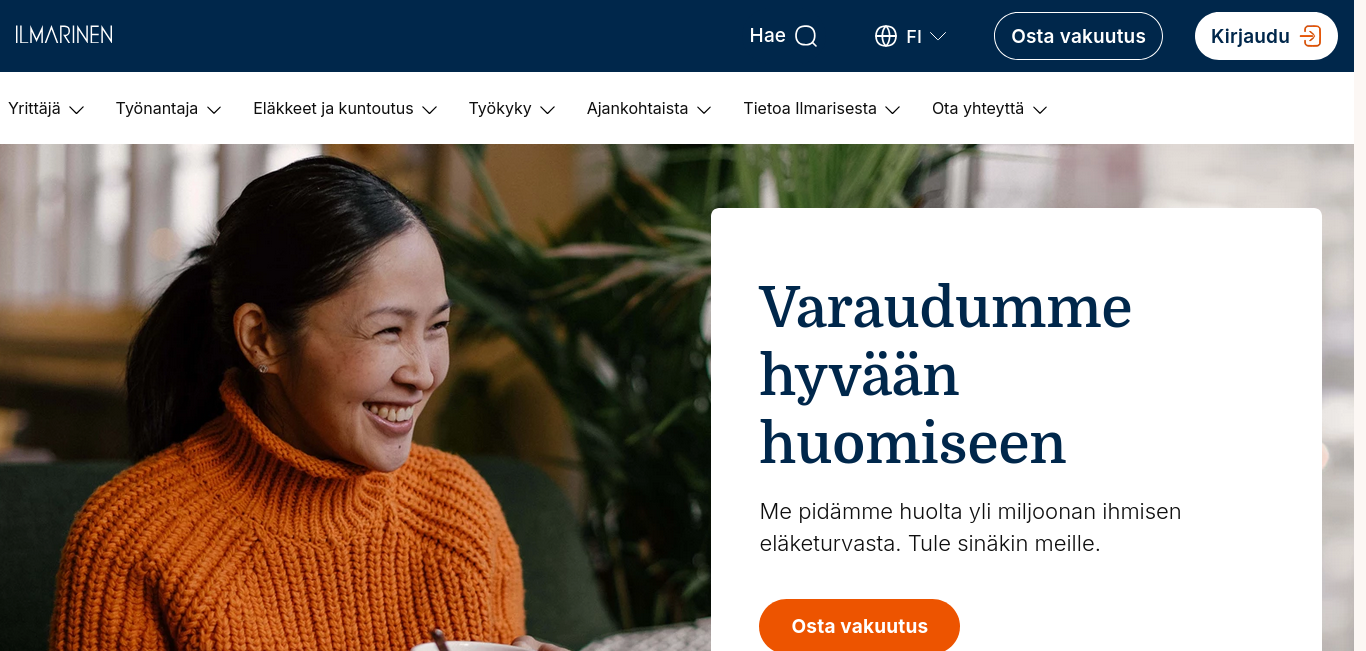Expand chevron next to Eläkkeet ja kuntoutus
1366x651 pixels.
[430, 110]
